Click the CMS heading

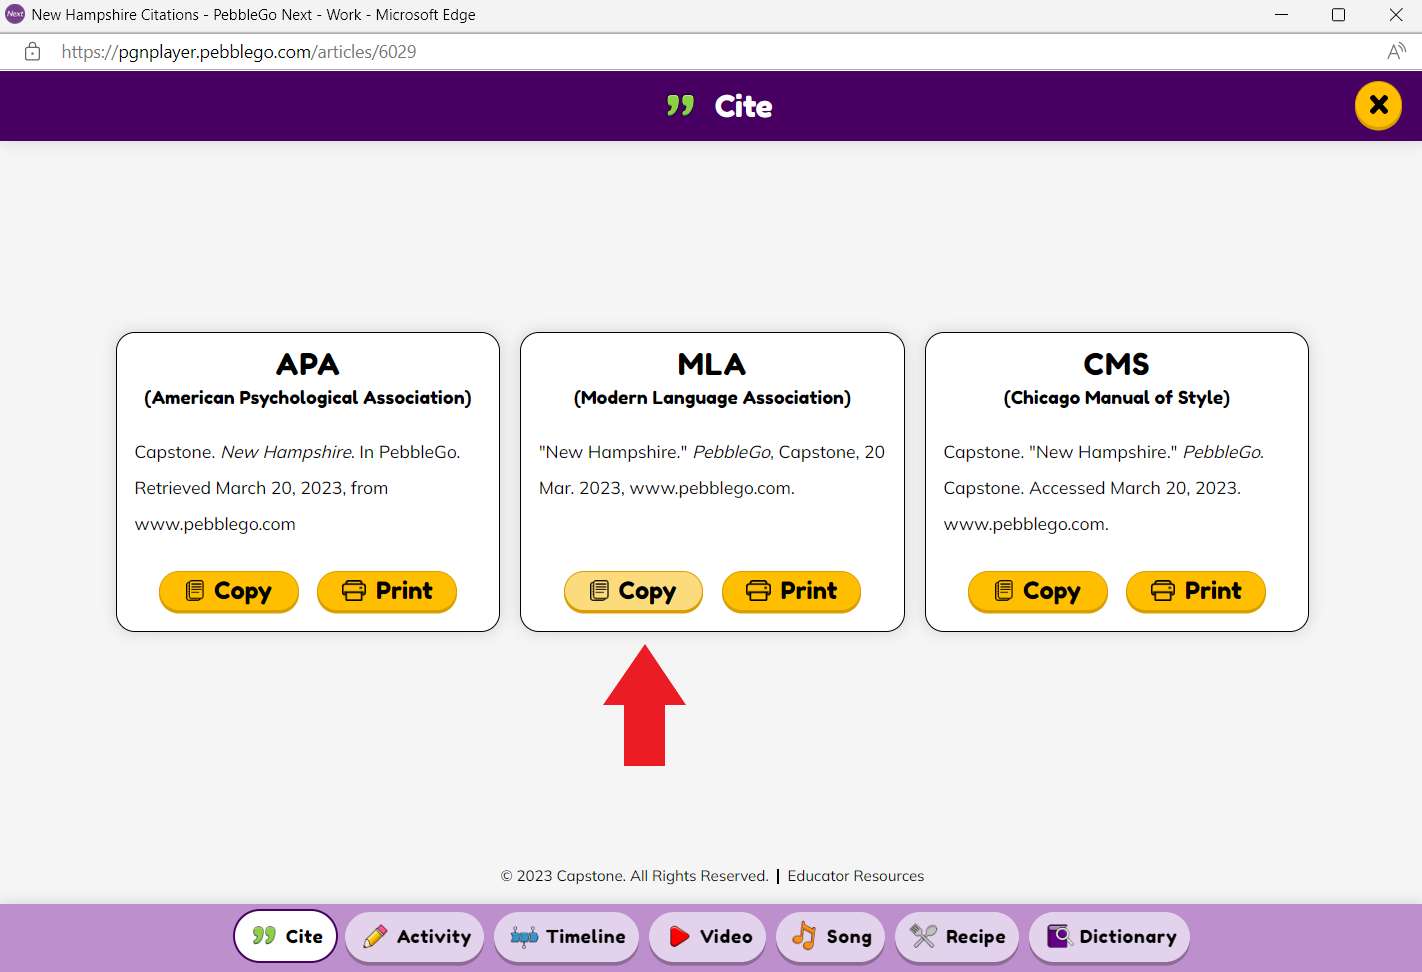(x=1117, y=364)
